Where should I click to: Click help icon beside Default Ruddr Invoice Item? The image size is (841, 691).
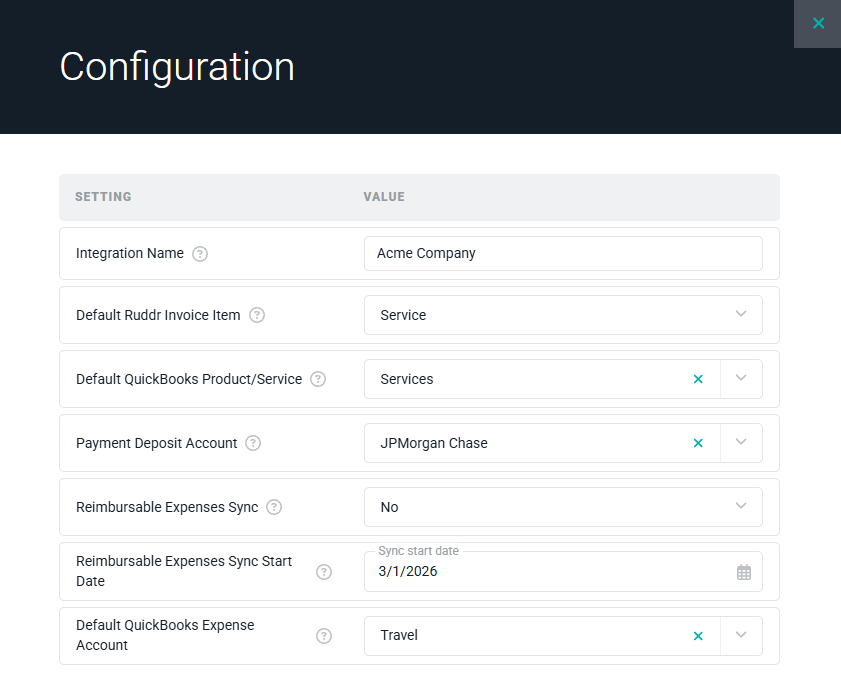coord(257,315)
